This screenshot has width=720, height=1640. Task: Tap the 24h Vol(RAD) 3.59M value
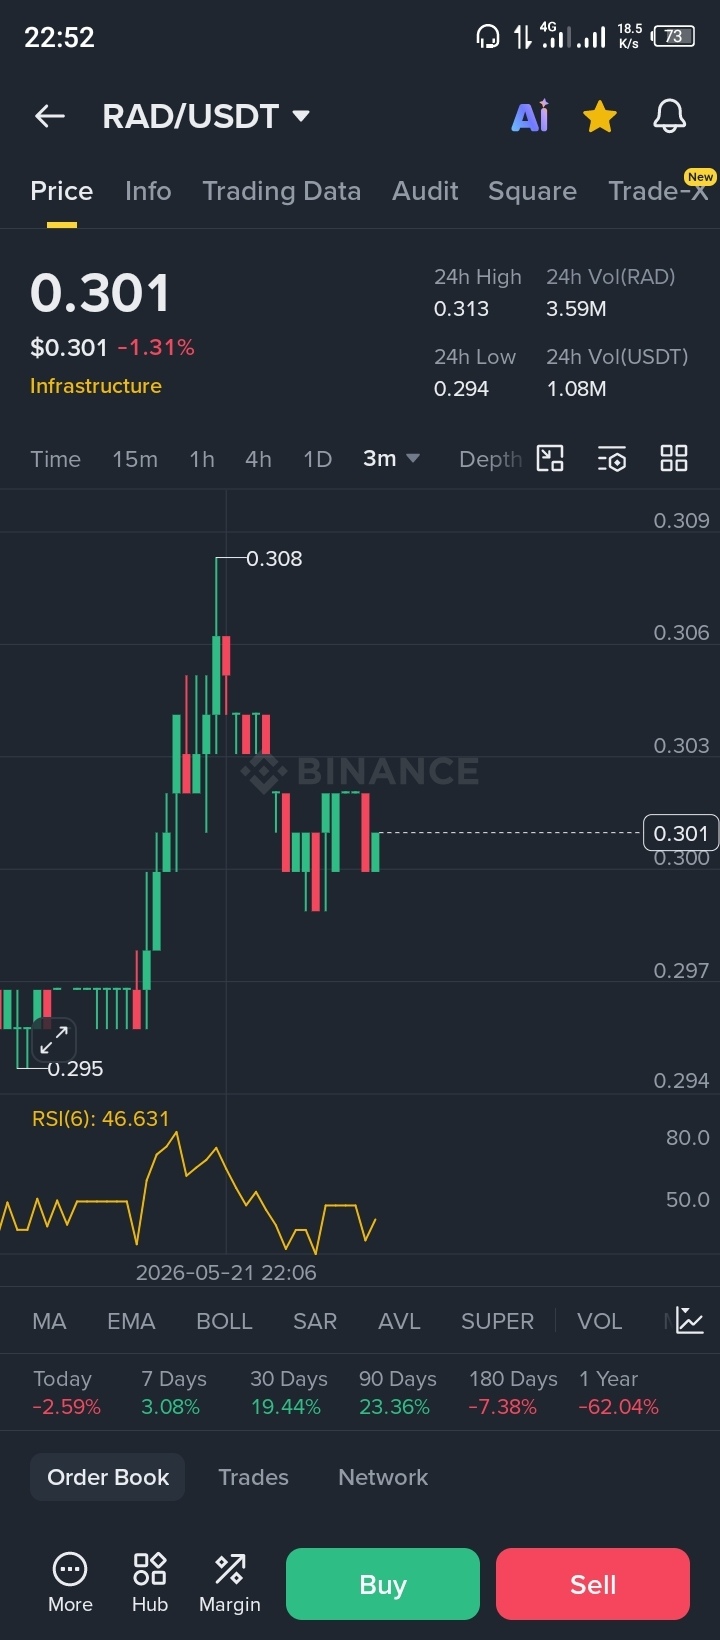pyautogui.click(x=576, y=309)
